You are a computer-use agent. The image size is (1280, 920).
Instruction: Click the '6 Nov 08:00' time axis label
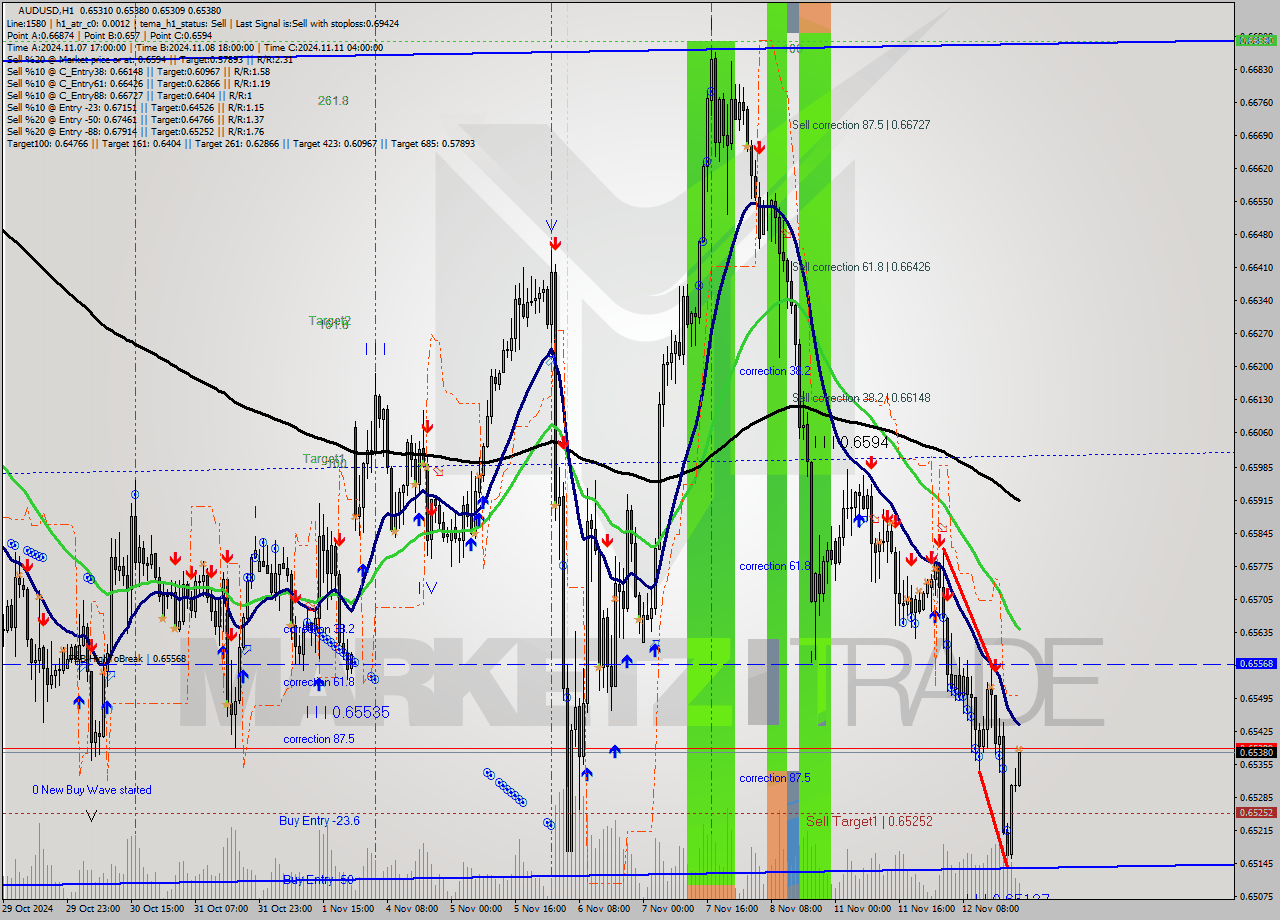click(x=604, y=909)
